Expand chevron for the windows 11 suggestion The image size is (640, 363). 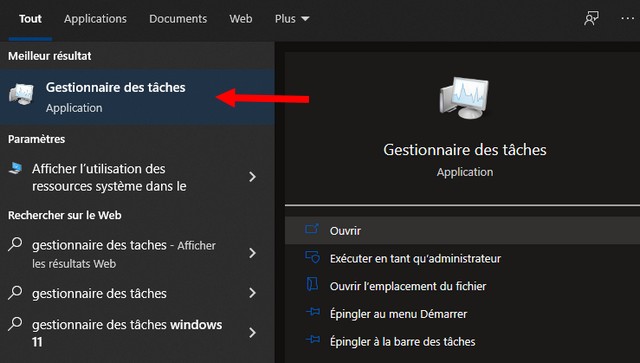253,332
